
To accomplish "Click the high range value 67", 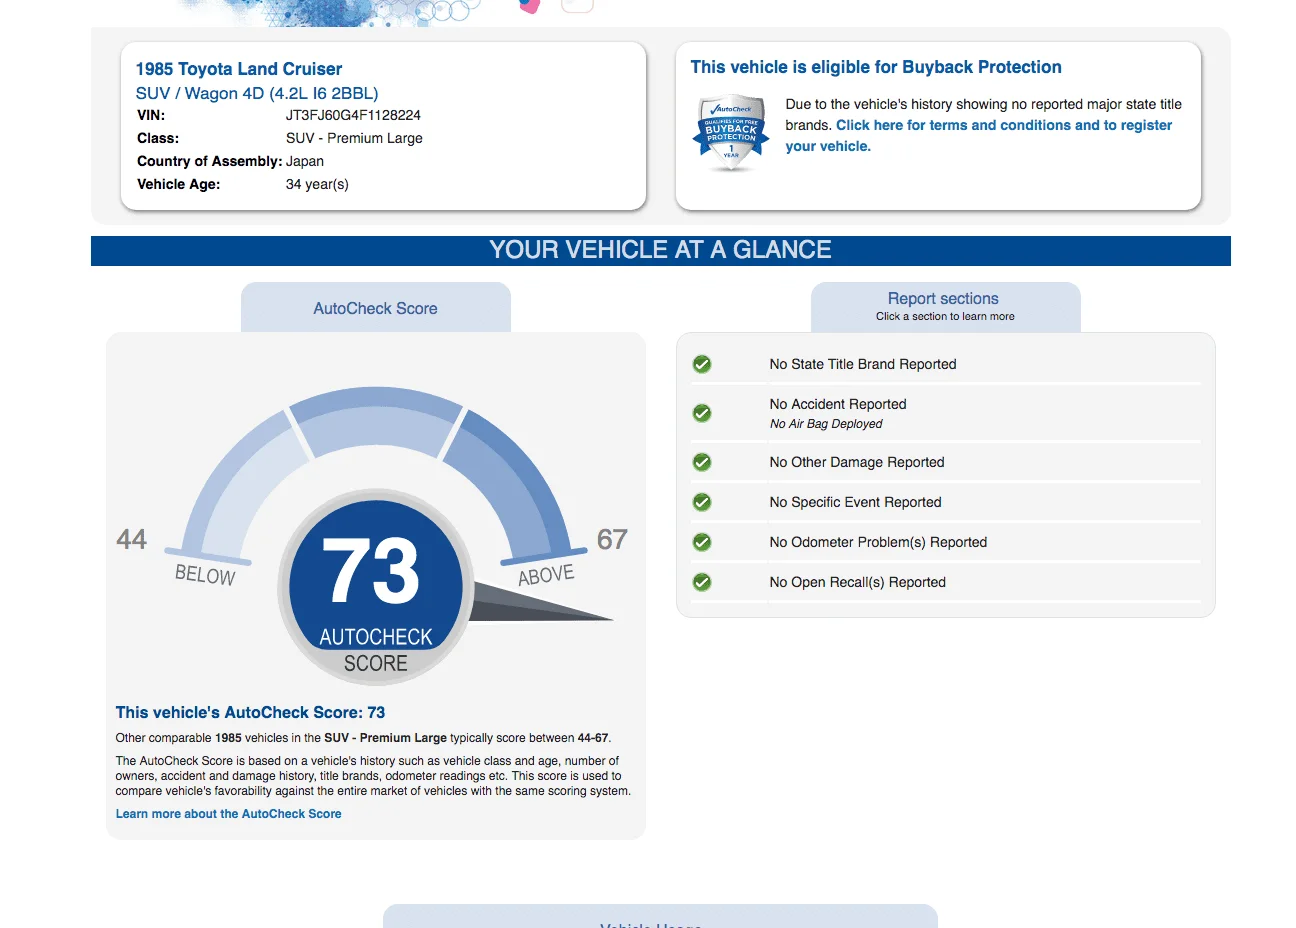I will [612, 539].
